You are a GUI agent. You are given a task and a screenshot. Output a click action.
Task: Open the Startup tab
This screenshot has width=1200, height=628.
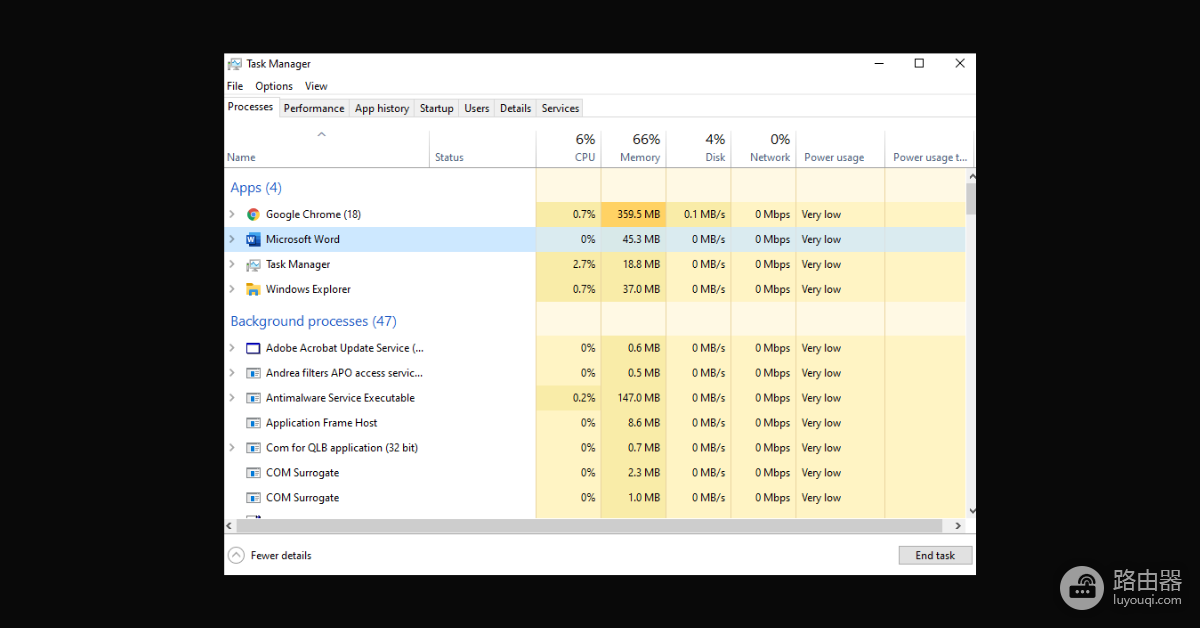pyautogui.click(x=437, y=108)
